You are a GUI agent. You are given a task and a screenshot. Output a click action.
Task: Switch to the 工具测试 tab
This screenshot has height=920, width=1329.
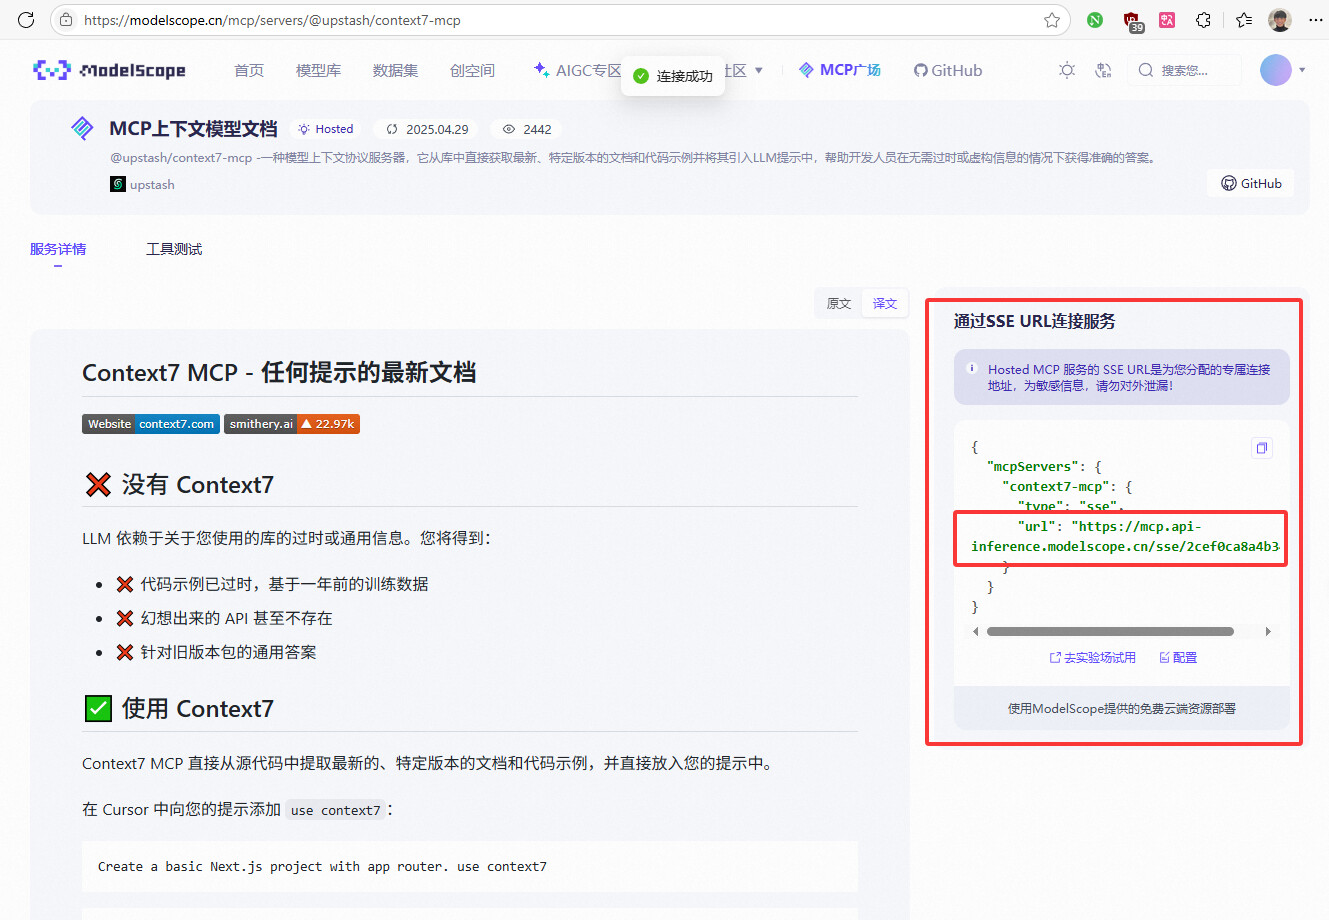point(174,249)
